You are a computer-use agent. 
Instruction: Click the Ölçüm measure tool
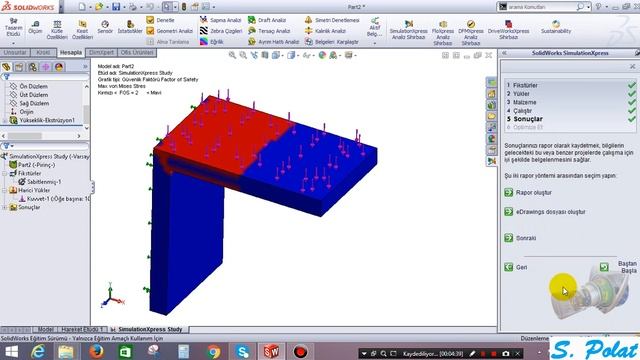[35, 27]
